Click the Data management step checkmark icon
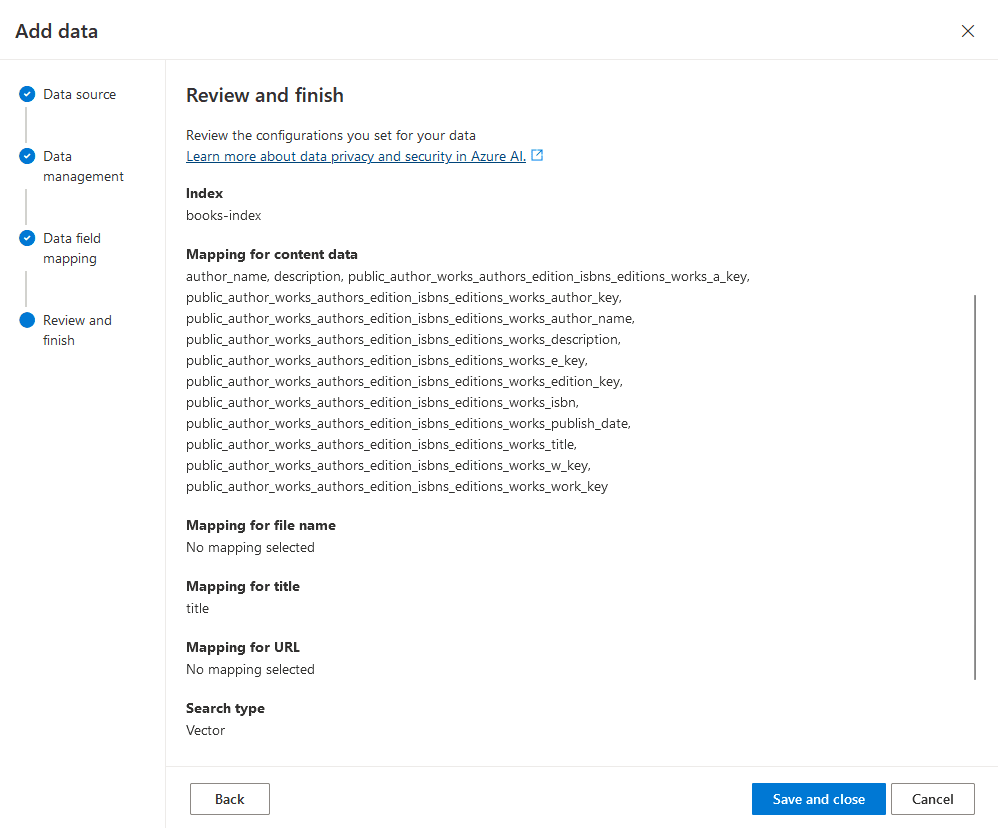 tap(26, 156)
